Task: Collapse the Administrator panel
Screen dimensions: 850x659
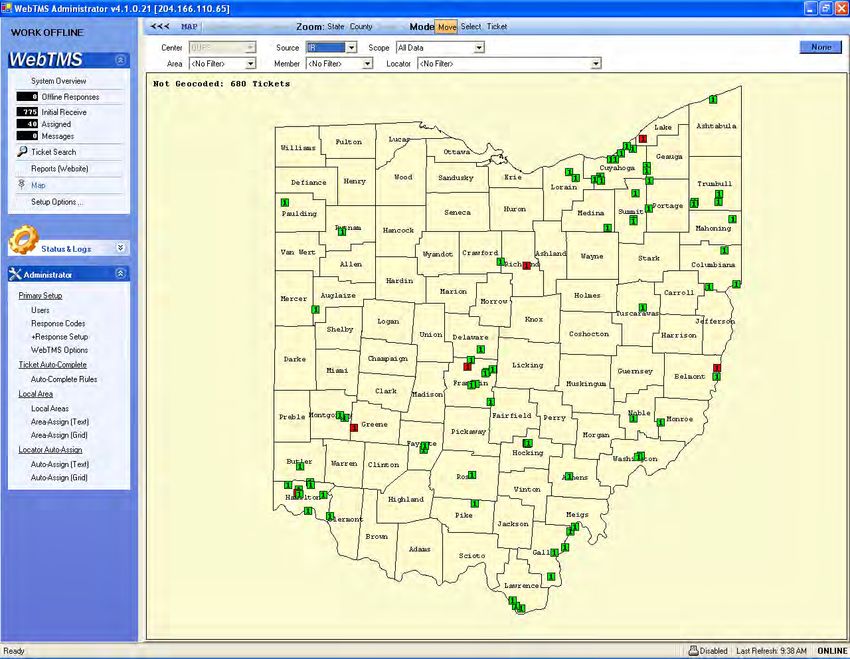Action: point(121,274)
